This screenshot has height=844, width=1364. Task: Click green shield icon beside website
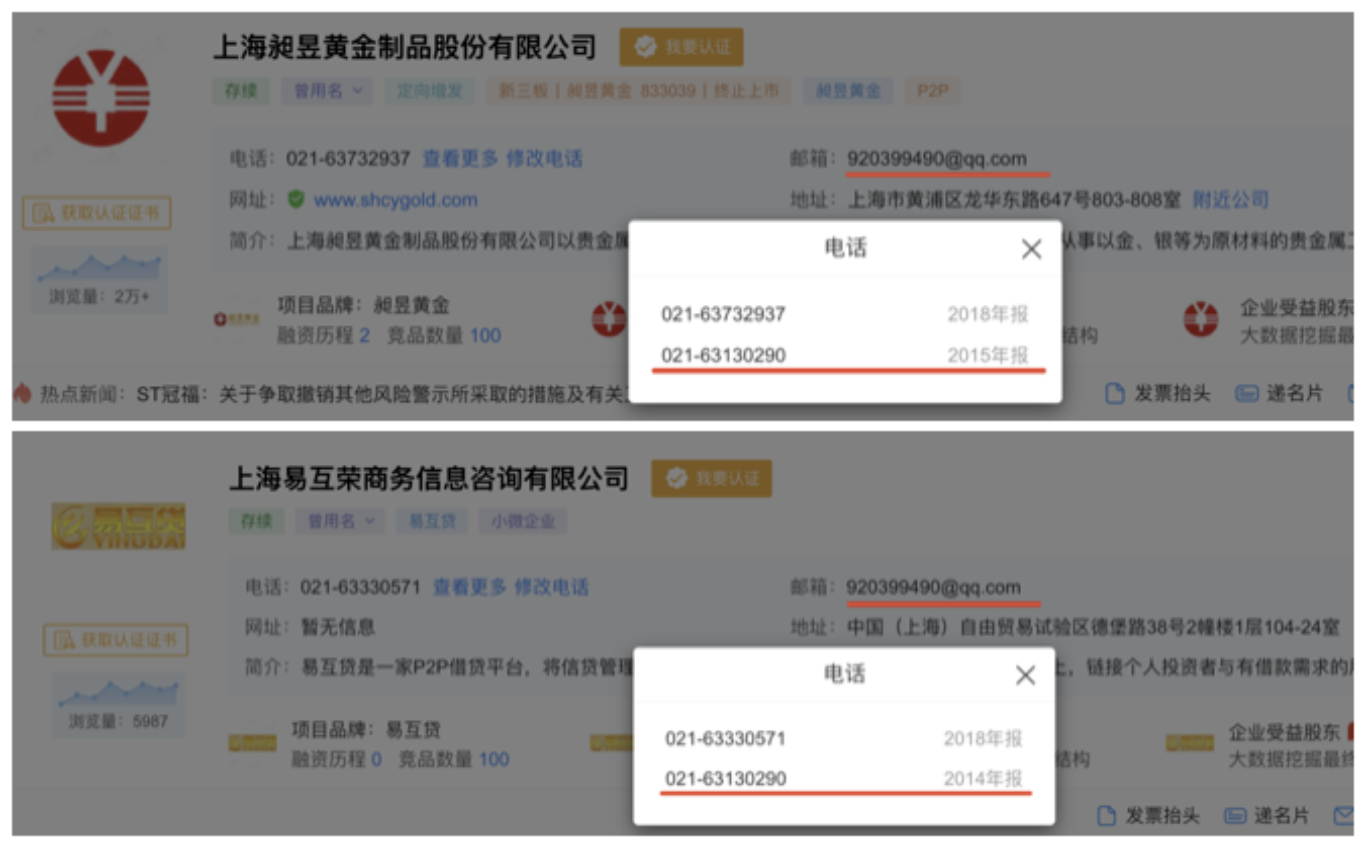pos(296,200)
